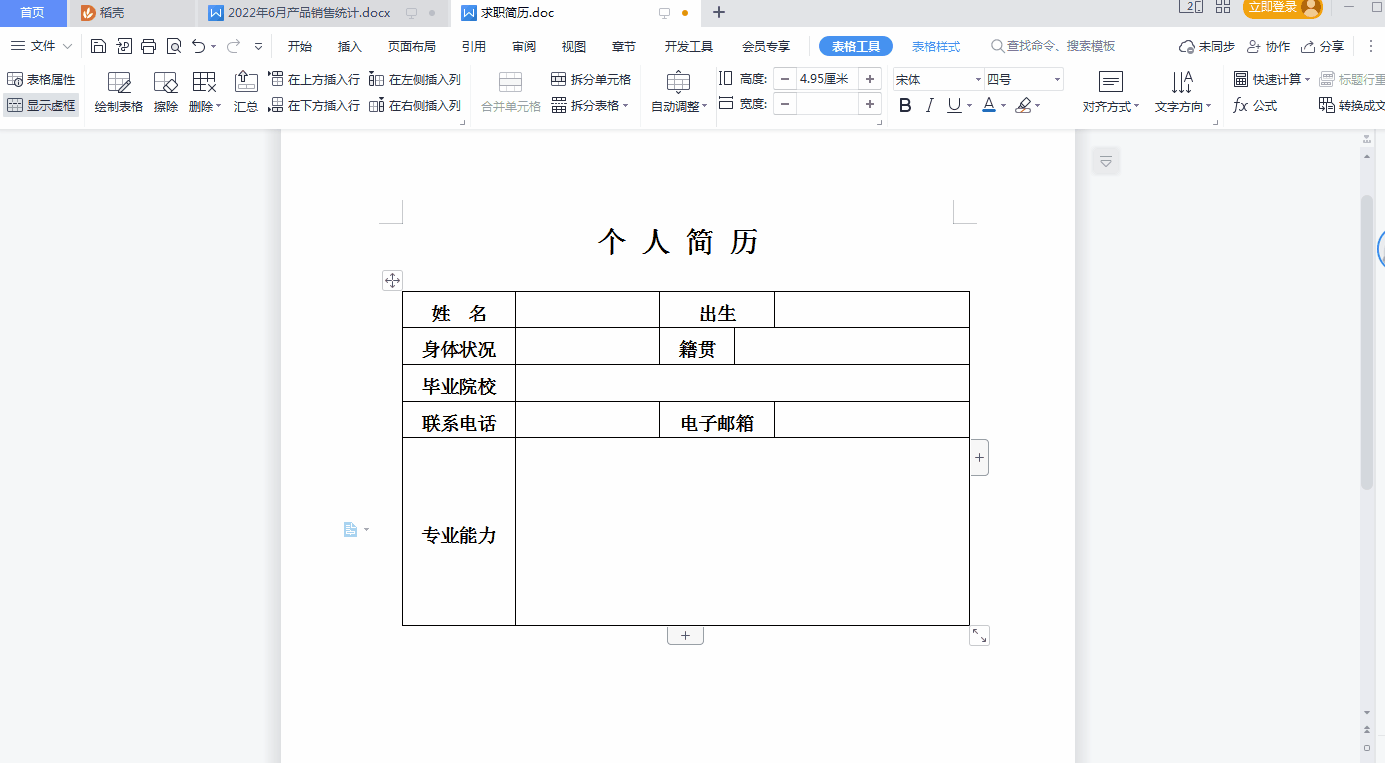Add a row with bottom plus button
This screenshot has width=1385, height=763.
(685, 635)
